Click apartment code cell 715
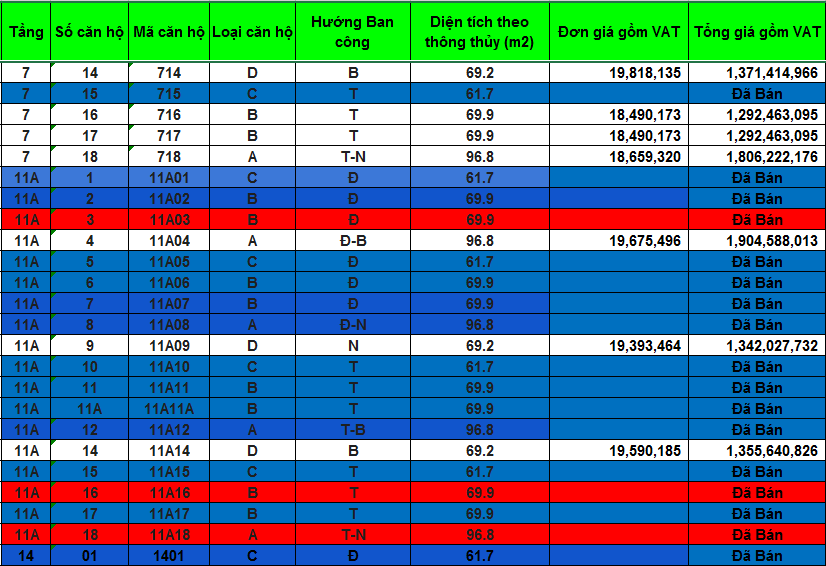Screen dimensions: 826x566 (169, 93)
